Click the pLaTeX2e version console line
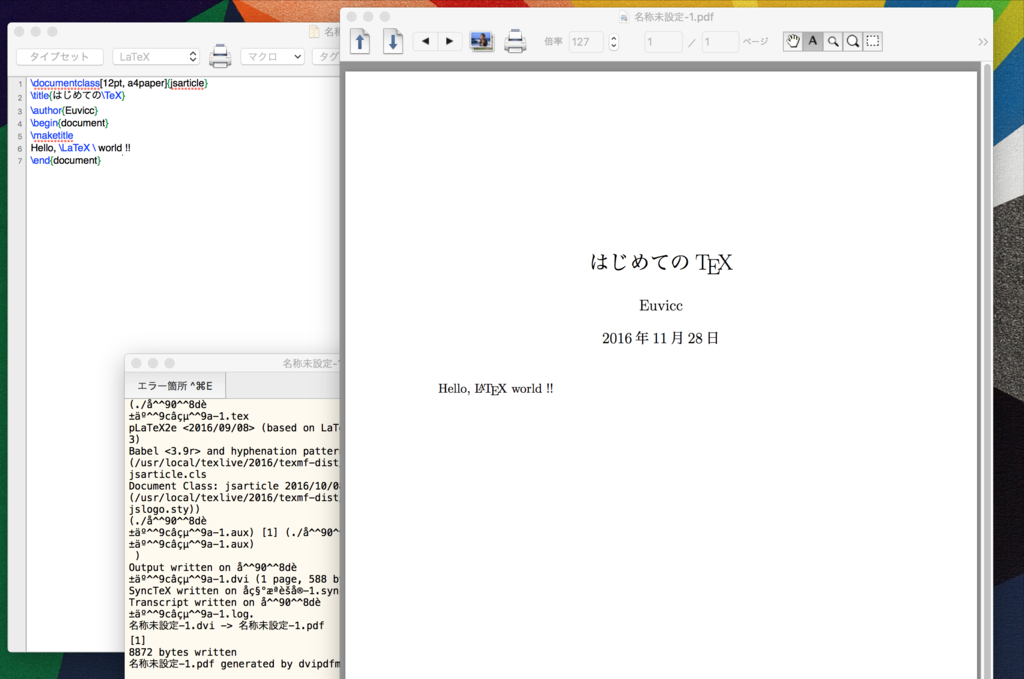The height and width of the screenshot is (679, 1024). (x=234, y=428)
